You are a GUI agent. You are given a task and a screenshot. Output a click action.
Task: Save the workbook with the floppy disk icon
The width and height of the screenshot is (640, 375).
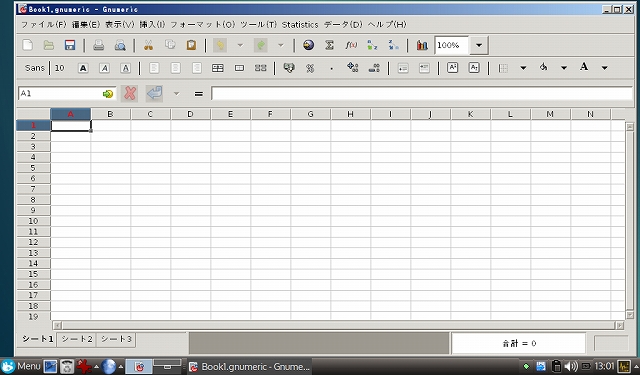[70, 45]
